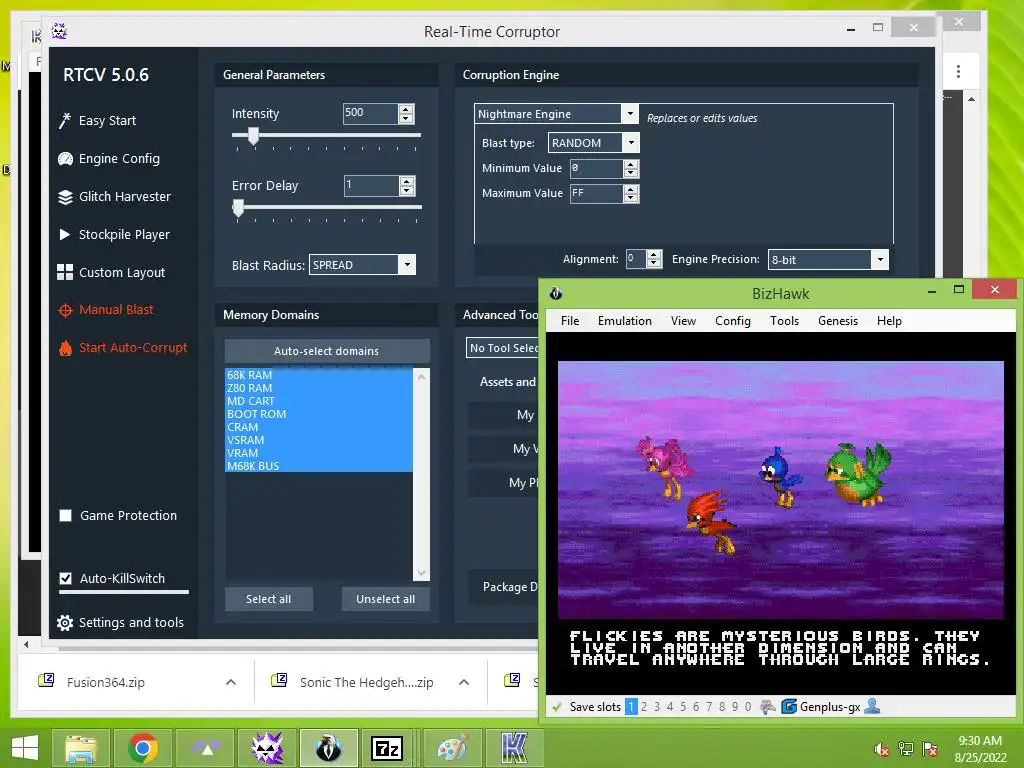The width and height of the screenshot is (1024, 768).
Task: Open Custom Layout view
Action: click(x=111, y=272)
